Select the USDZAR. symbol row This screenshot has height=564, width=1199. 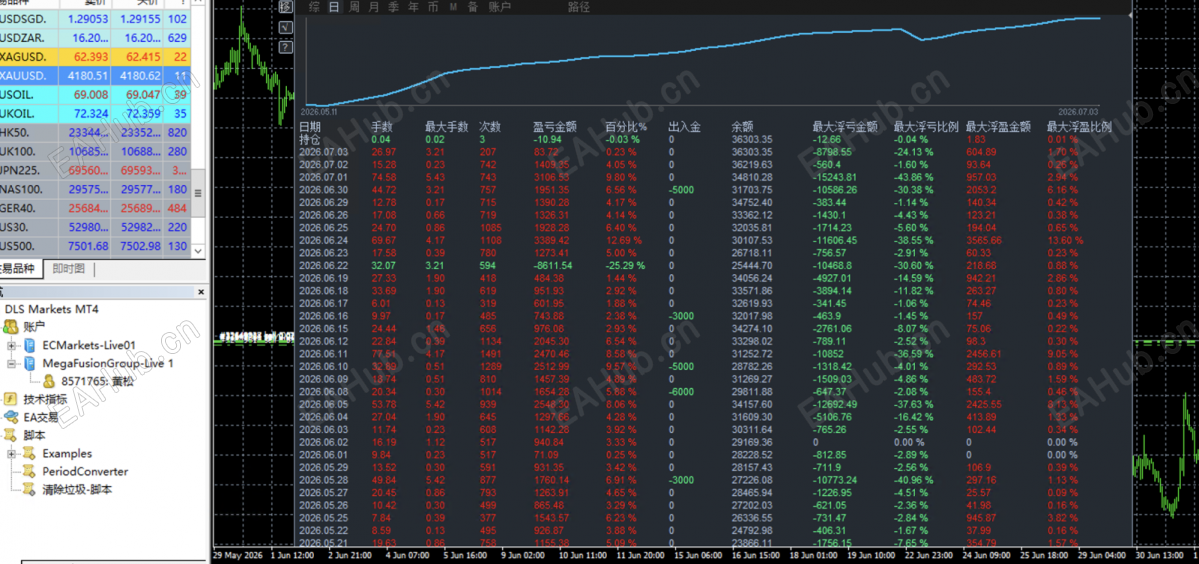(x=94, y=37)
